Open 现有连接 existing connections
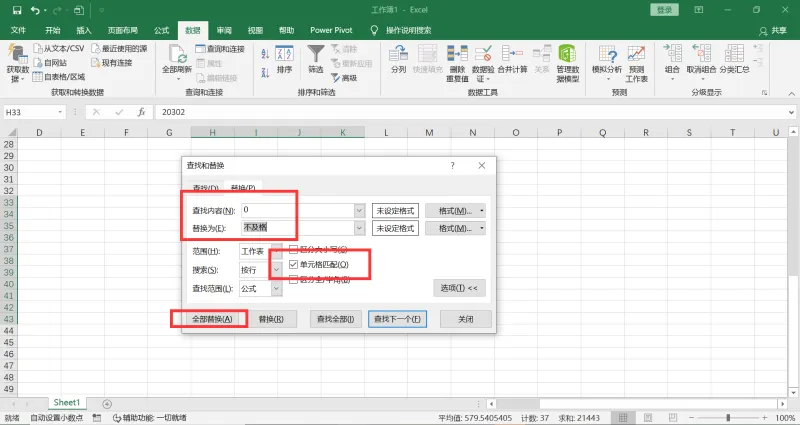 tap(112, 63)
